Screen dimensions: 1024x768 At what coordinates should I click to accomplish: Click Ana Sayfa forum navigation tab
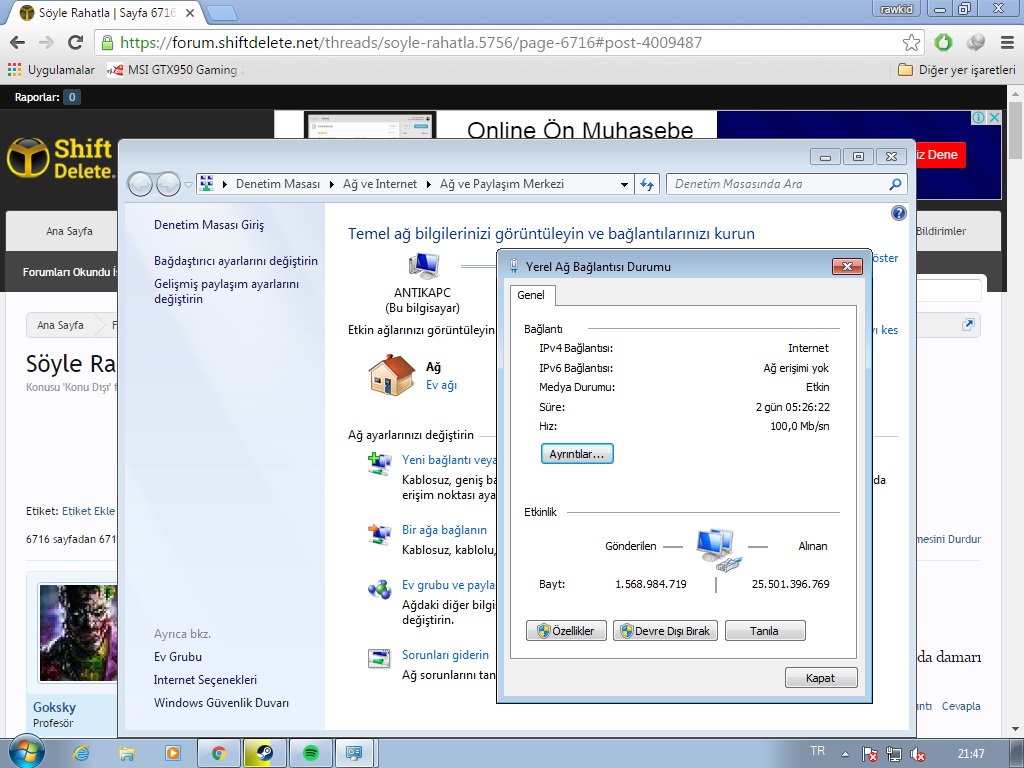pyautogui.click(x=69, y=231)
